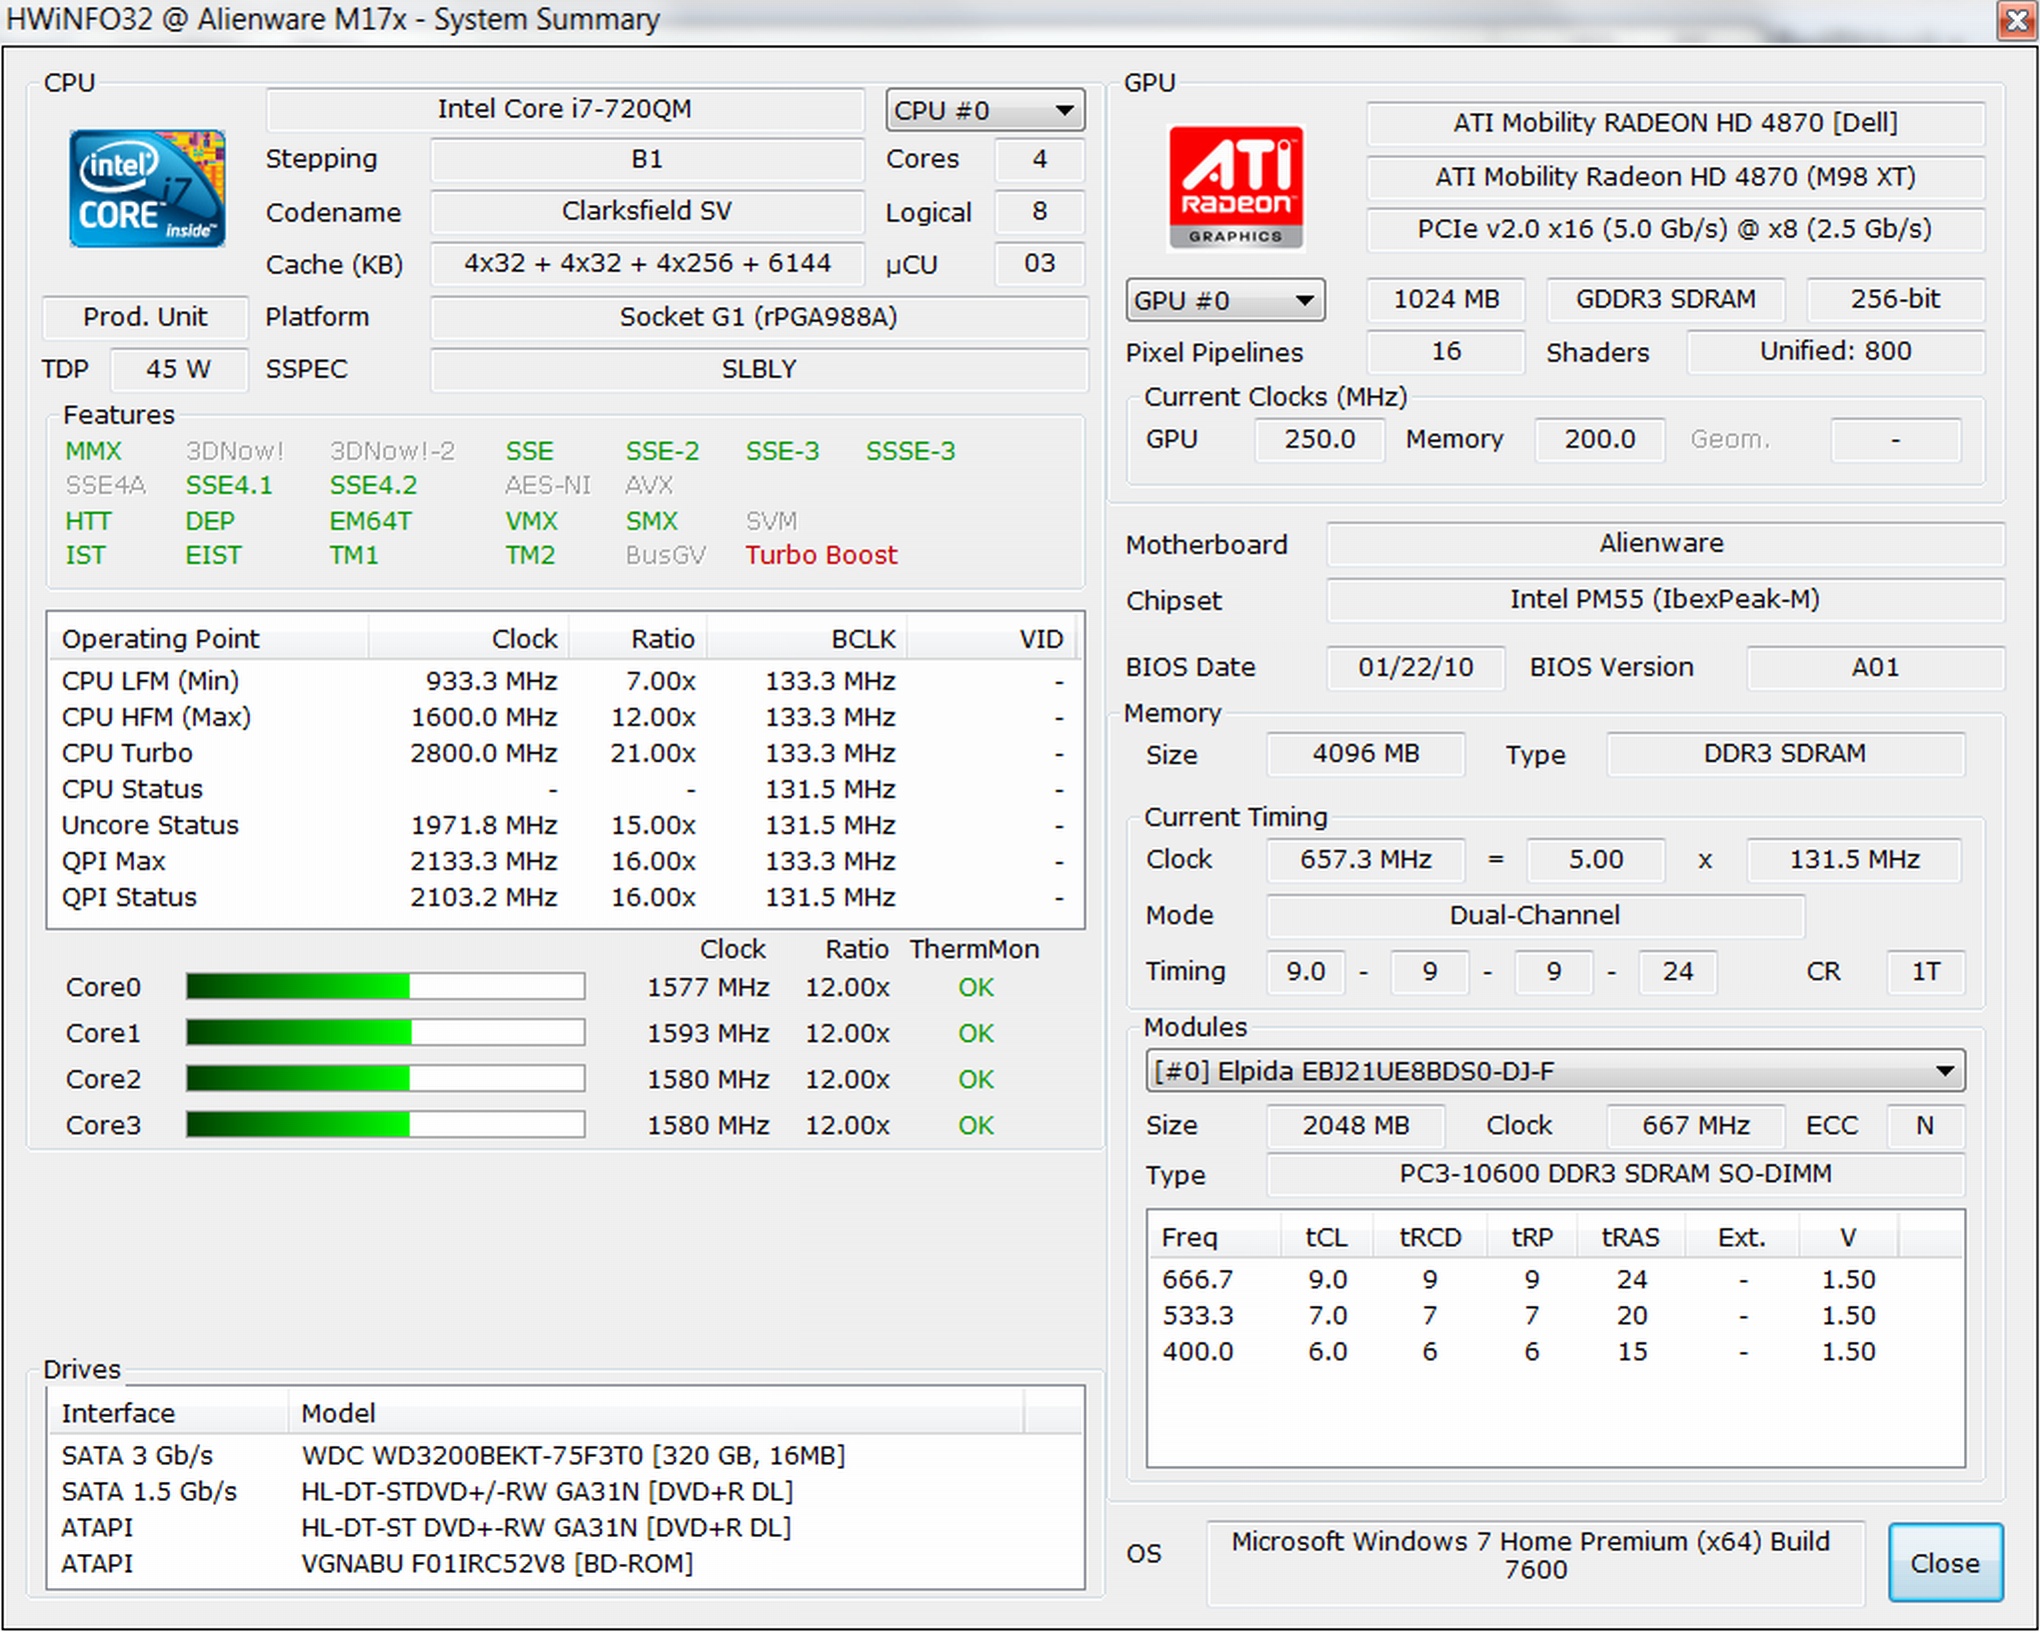Open the GPU #0 selector dropdown

click(1224, 300)
